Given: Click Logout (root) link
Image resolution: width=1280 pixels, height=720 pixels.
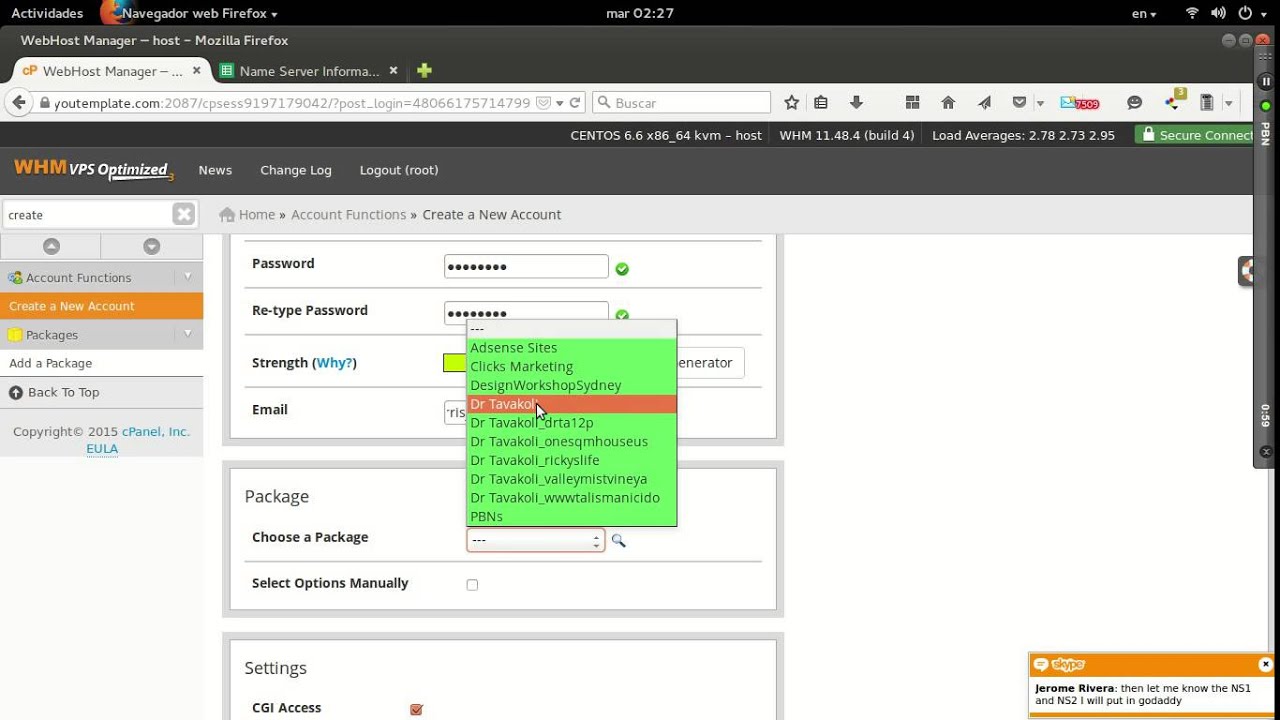Looking at the screenshot, I should click(399, 170).
